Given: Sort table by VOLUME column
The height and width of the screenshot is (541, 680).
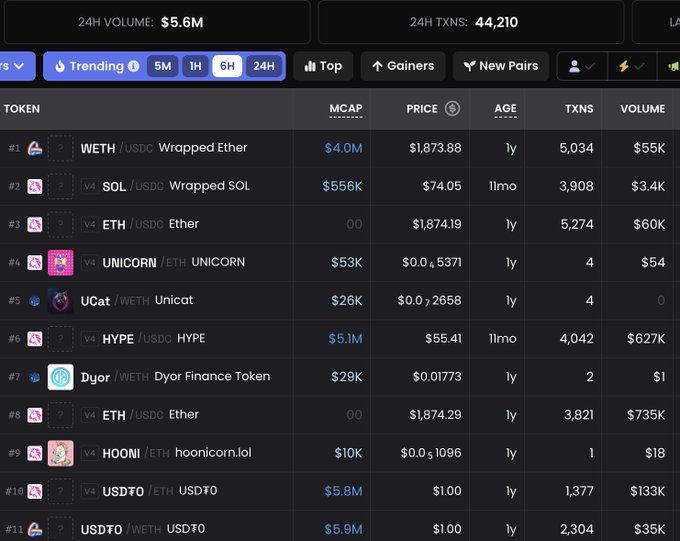Looking at the screenshot, I should (x=642, y=109).
